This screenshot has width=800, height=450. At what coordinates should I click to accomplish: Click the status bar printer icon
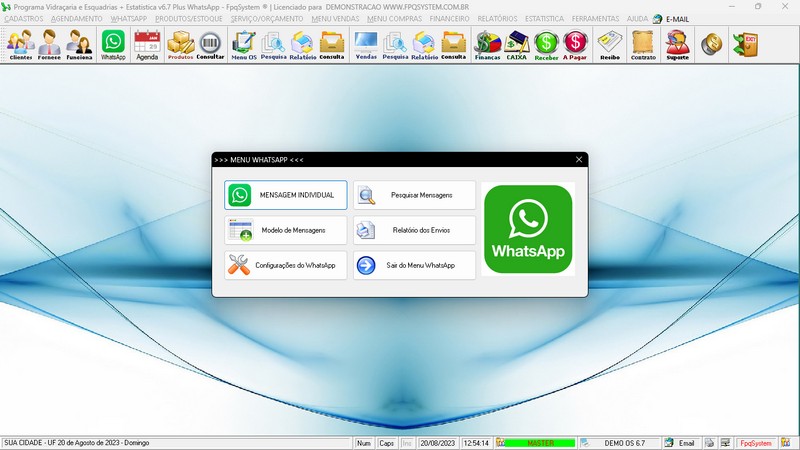709,443
